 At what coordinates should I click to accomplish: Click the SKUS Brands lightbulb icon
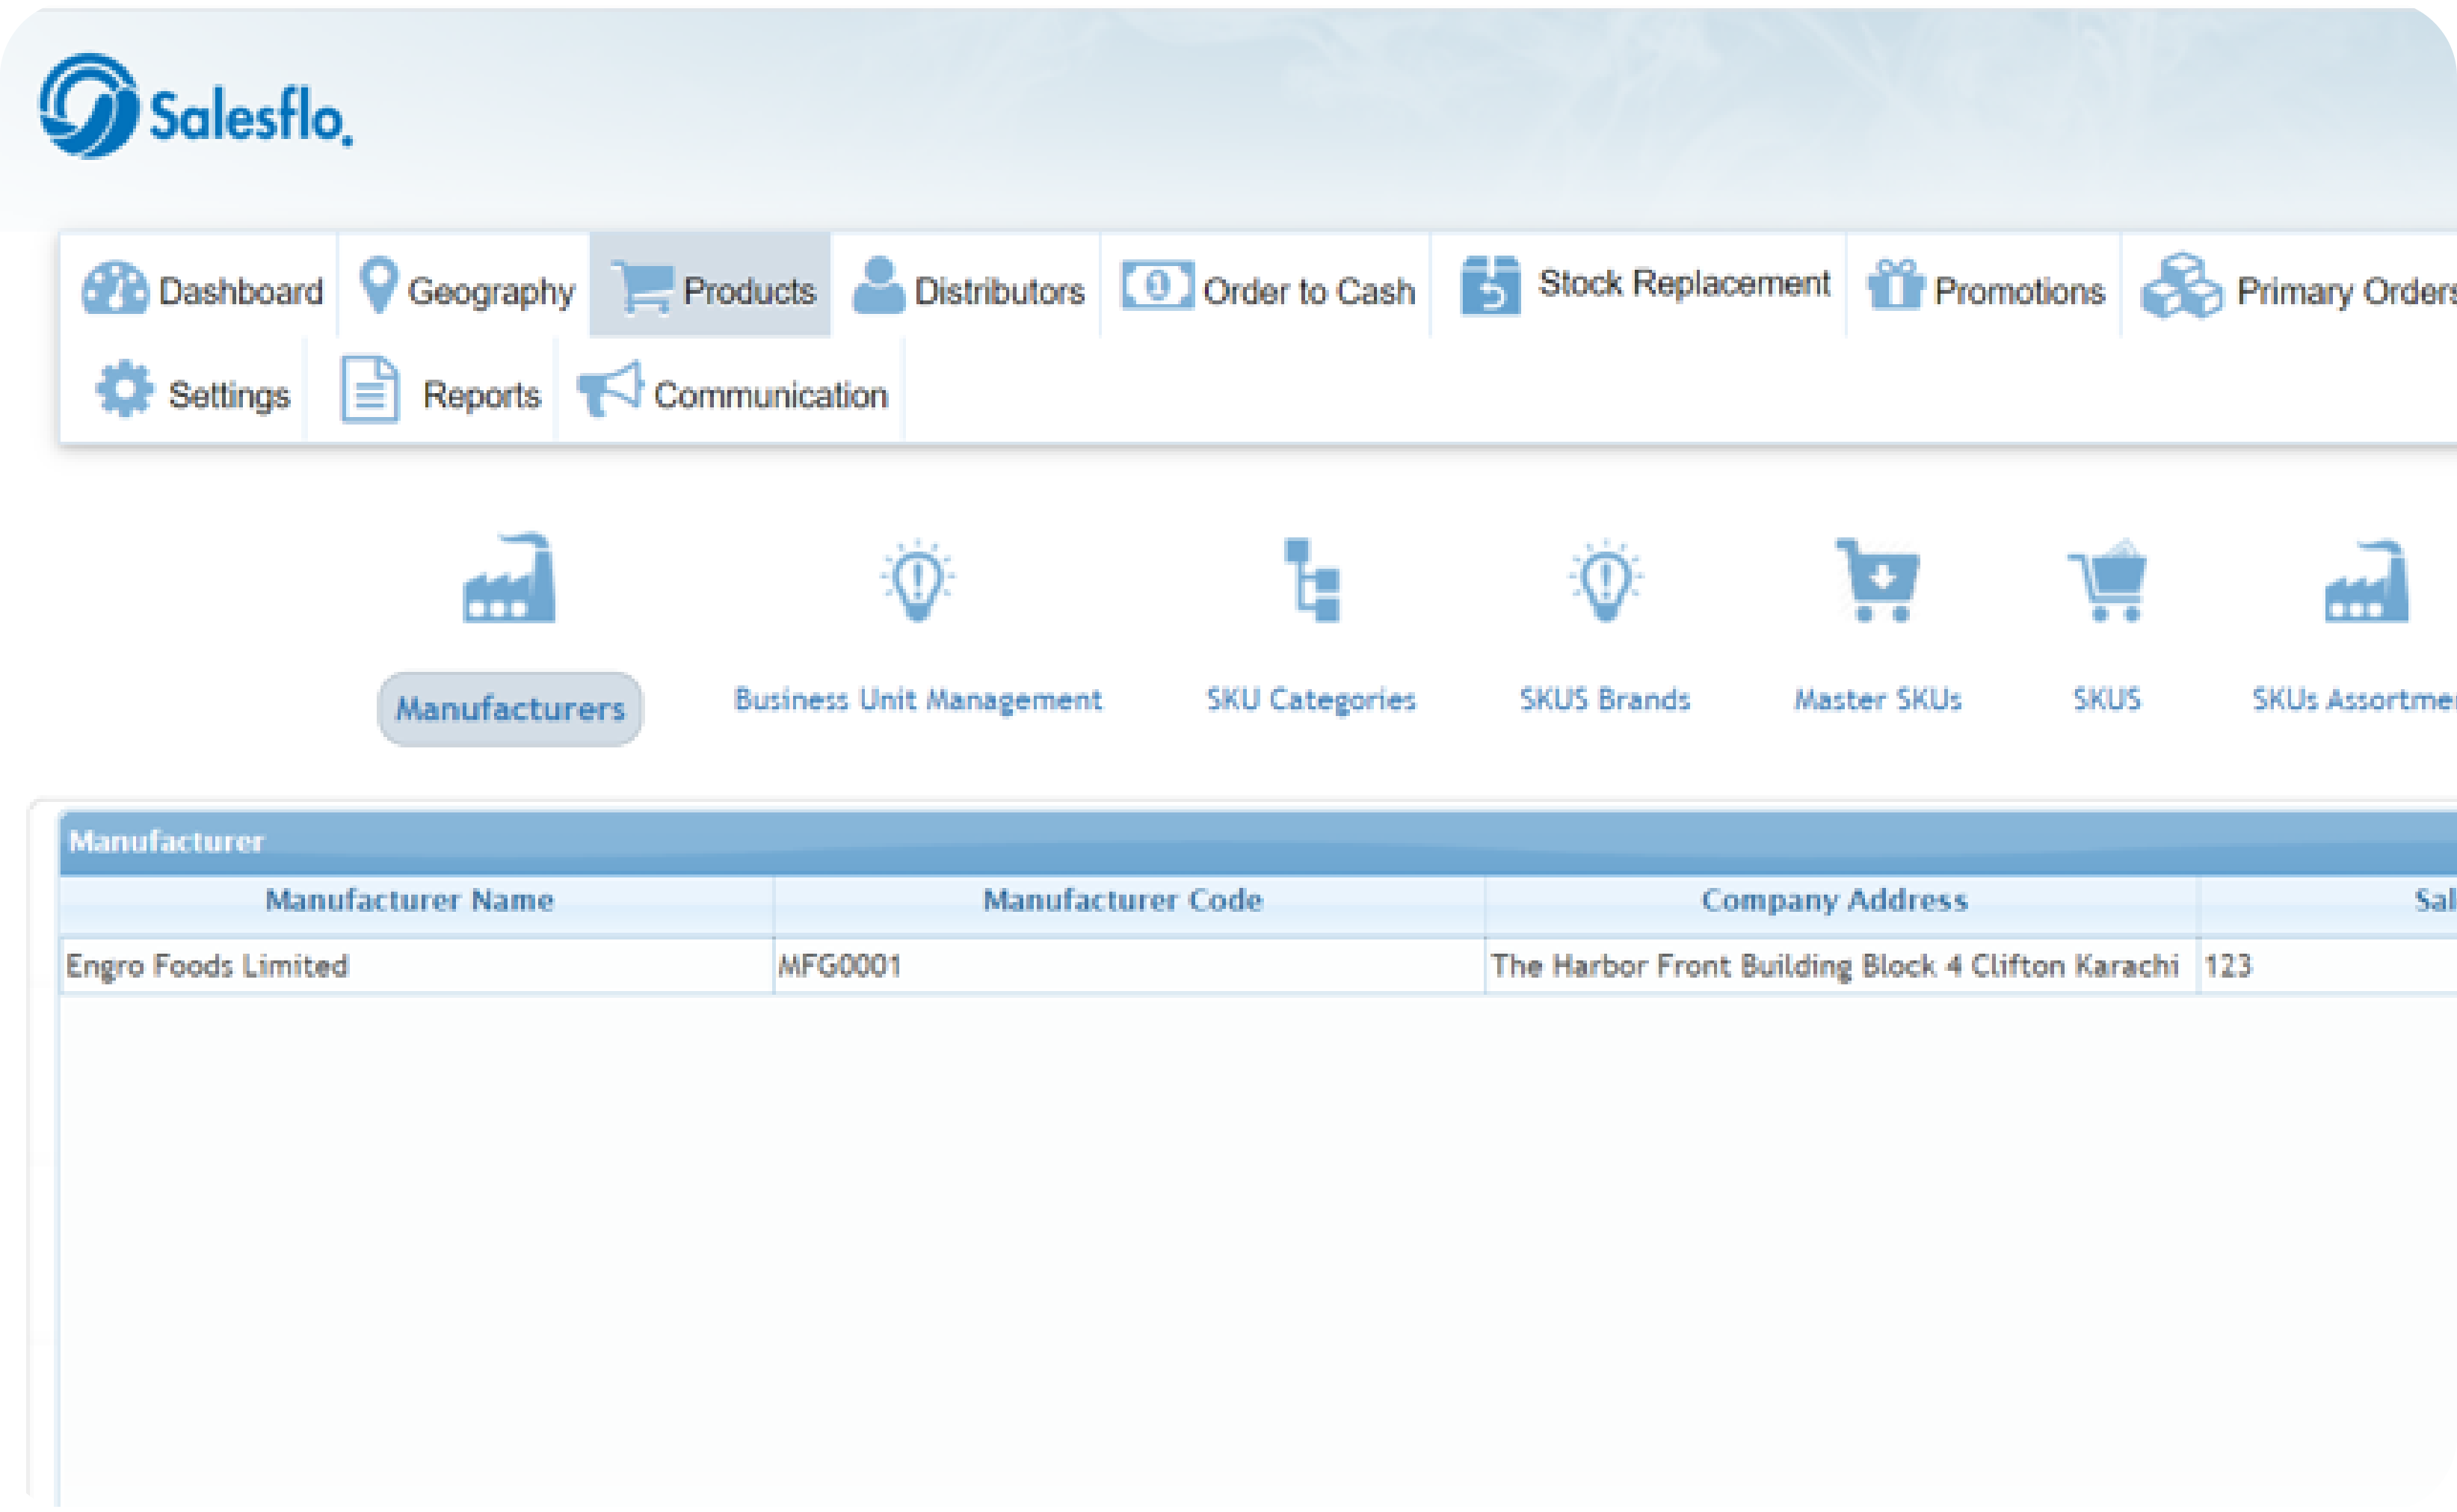tap(1604, 581)
